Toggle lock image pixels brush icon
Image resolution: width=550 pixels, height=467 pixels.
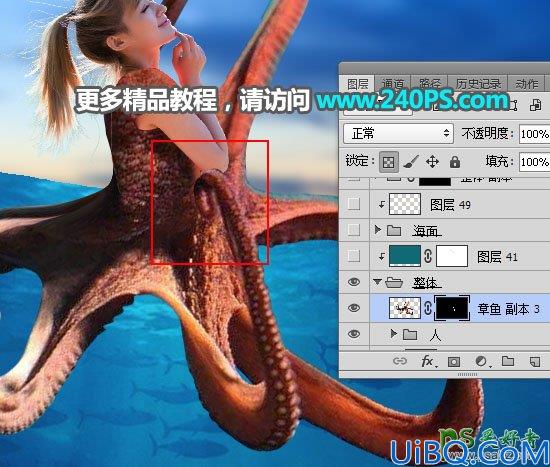410,162
